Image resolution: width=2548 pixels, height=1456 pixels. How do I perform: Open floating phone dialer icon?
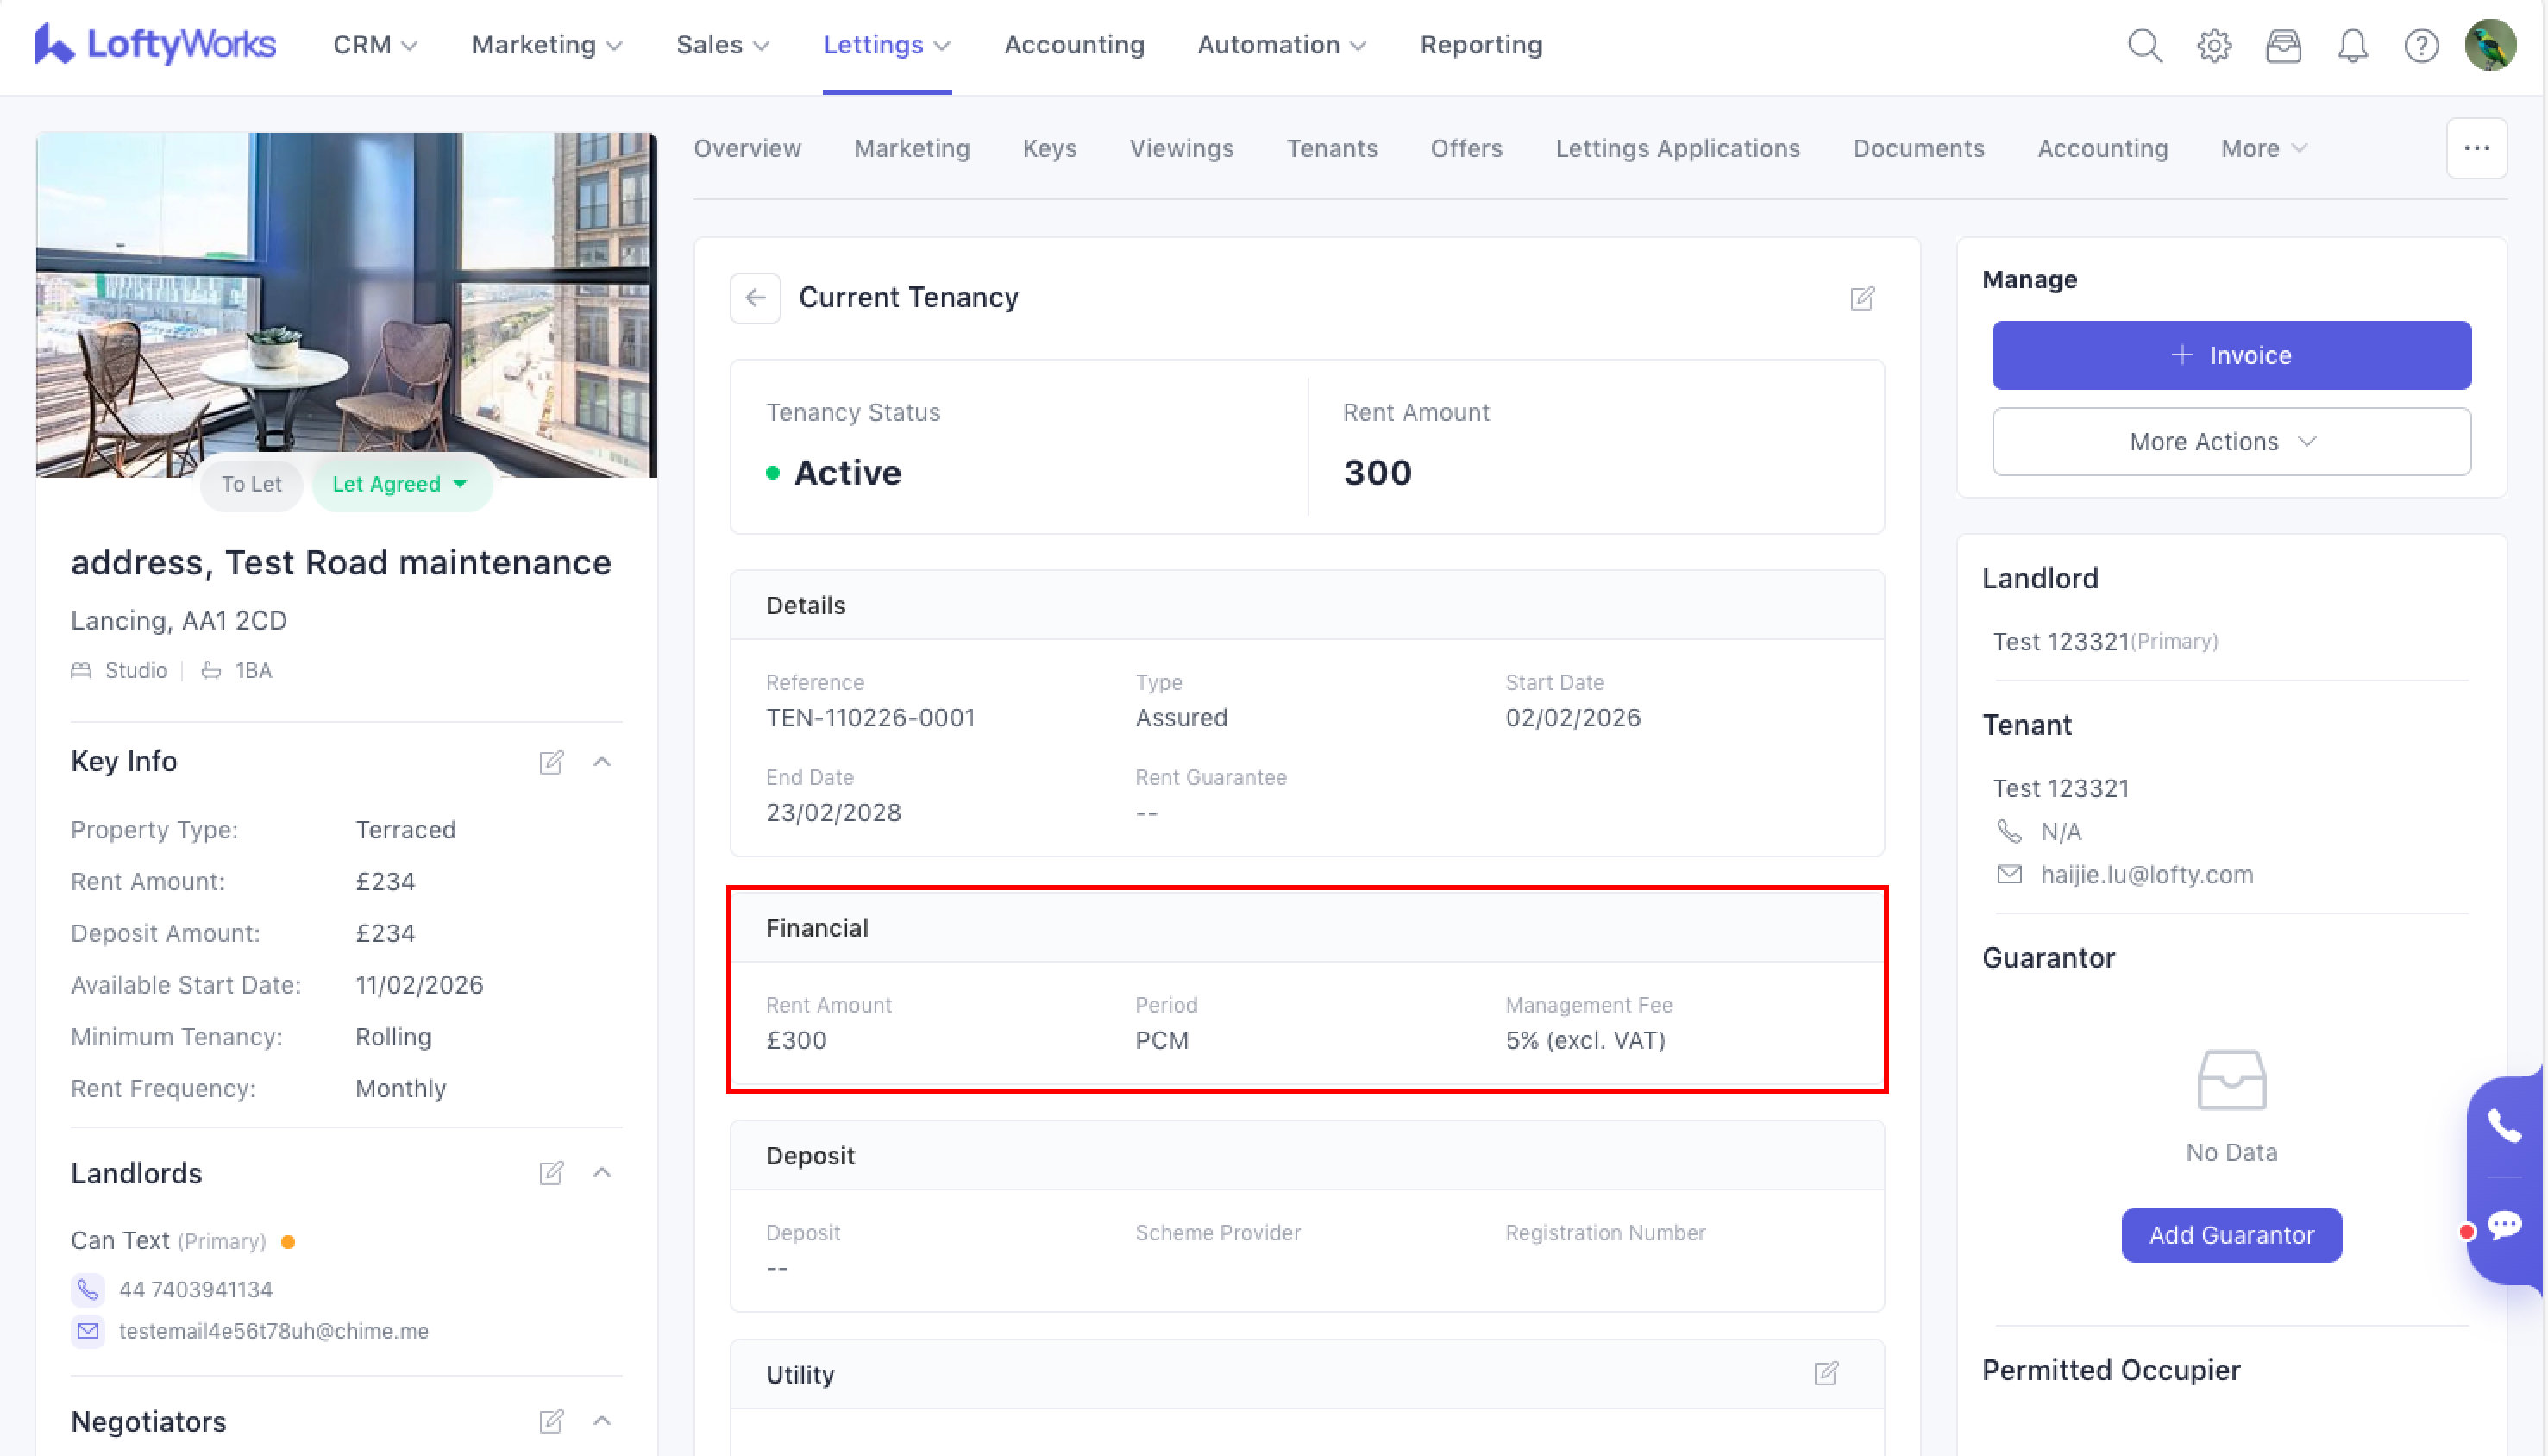click(2504, 1126)
